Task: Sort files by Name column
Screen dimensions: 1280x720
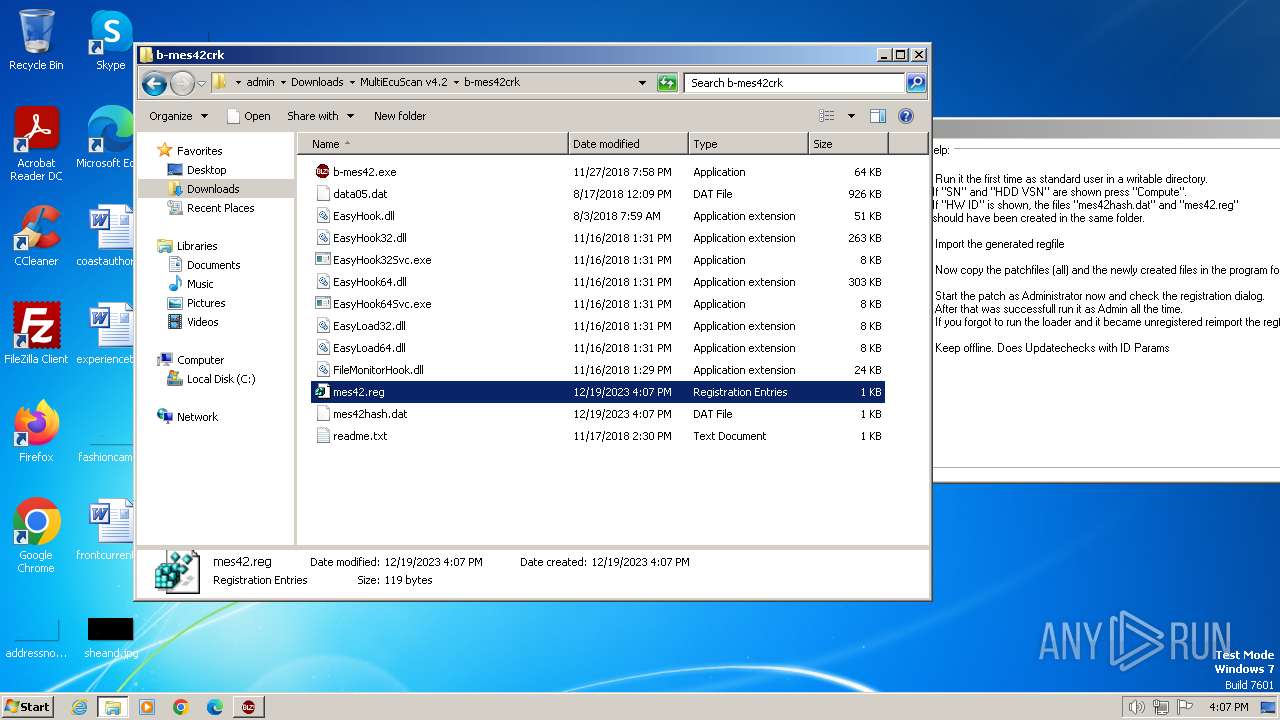Action: pyautogui.click(x=433, y=144)
